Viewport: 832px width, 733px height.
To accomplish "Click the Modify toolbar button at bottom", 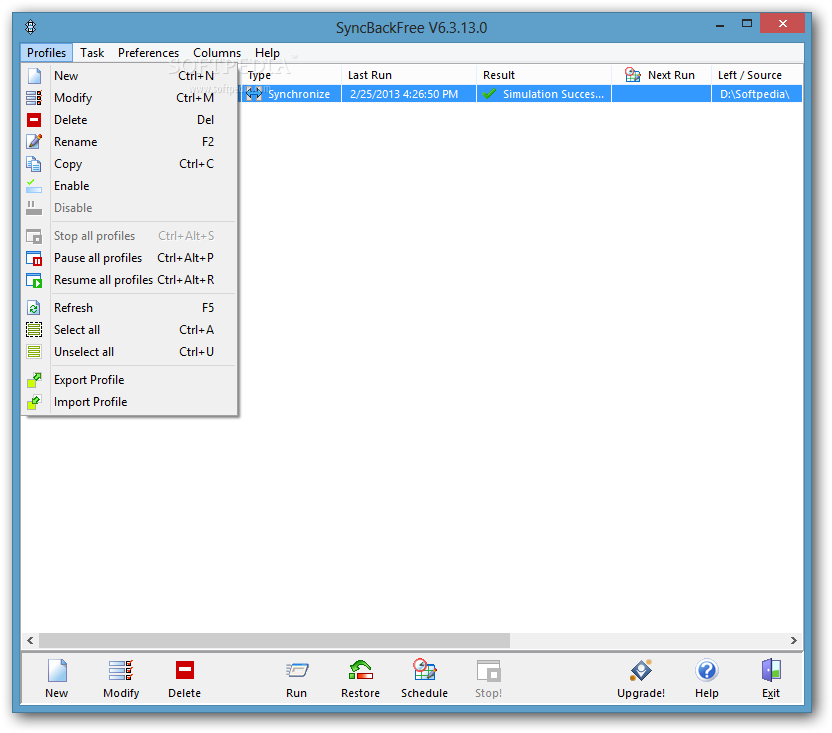I will tap(121, 678).
